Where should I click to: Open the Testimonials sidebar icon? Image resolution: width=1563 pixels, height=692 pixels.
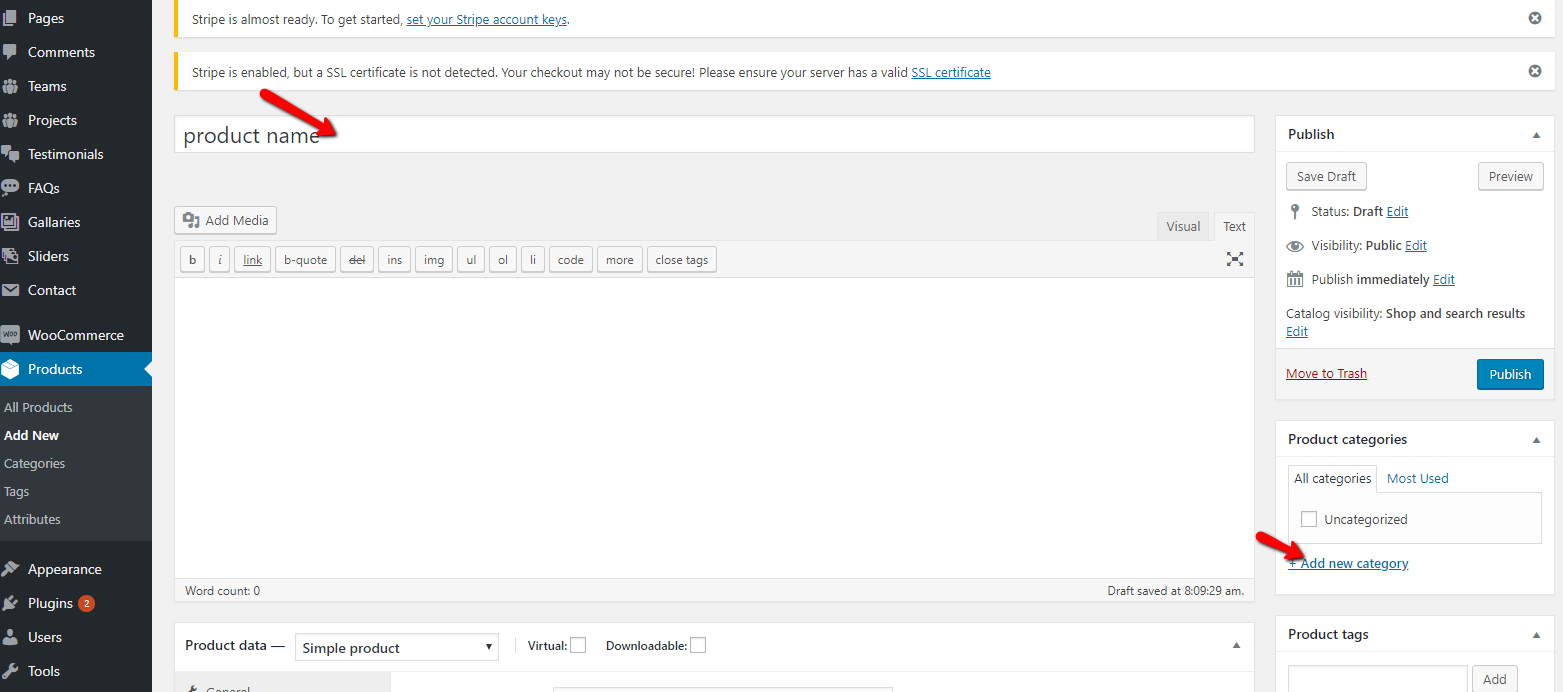[x=11, y=154]
